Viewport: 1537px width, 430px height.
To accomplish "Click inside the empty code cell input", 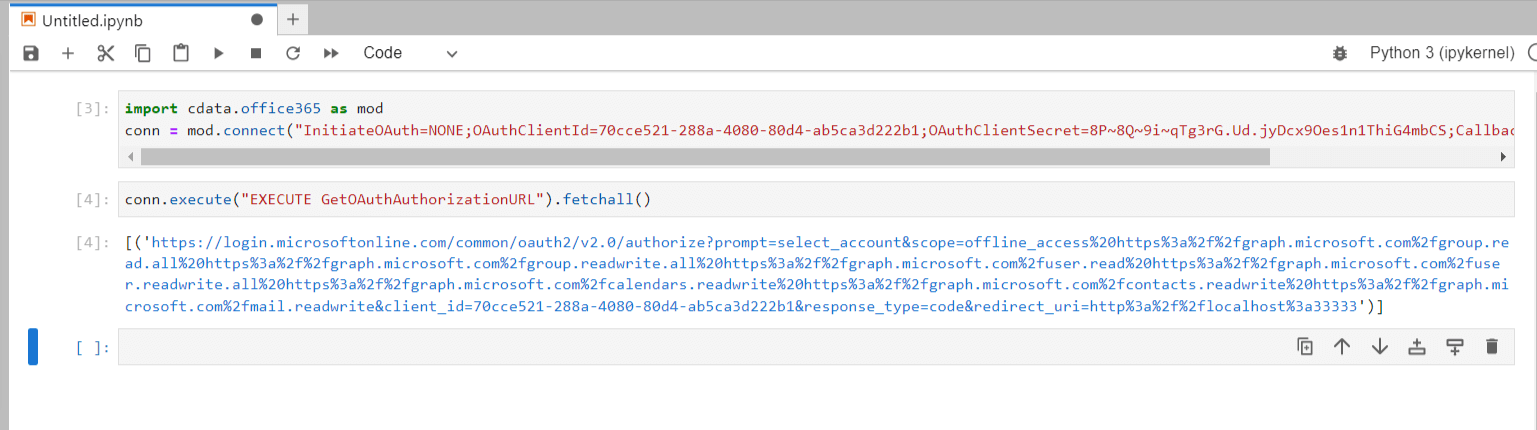I will 700,347.
